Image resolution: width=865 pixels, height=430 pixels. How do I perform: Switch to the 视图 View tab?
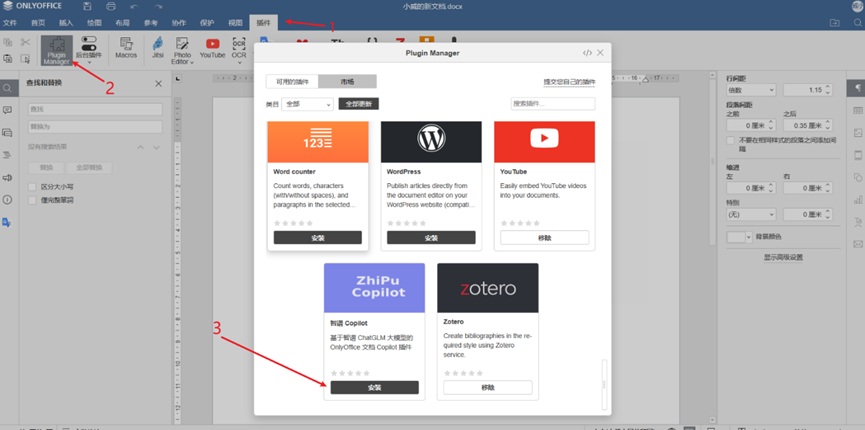[235, 23]
